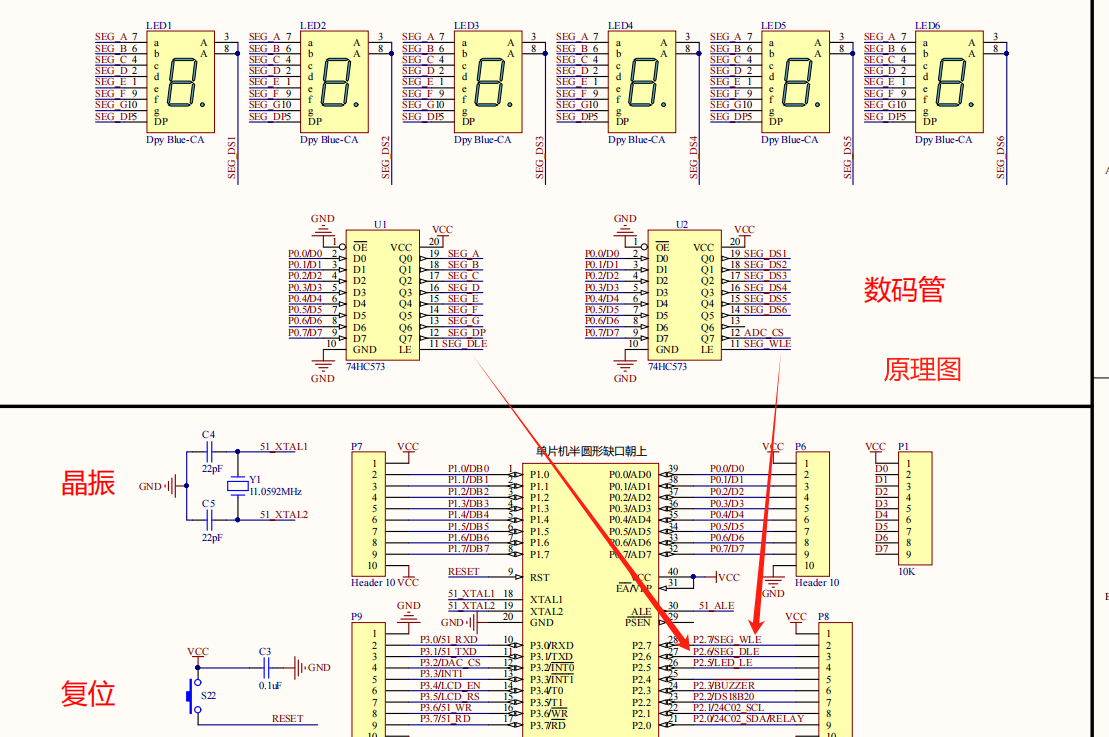Click the SEG_DLE net label on U1
Image resolution: width=1109 pixels, height=737 pixels.
(464, 344)
